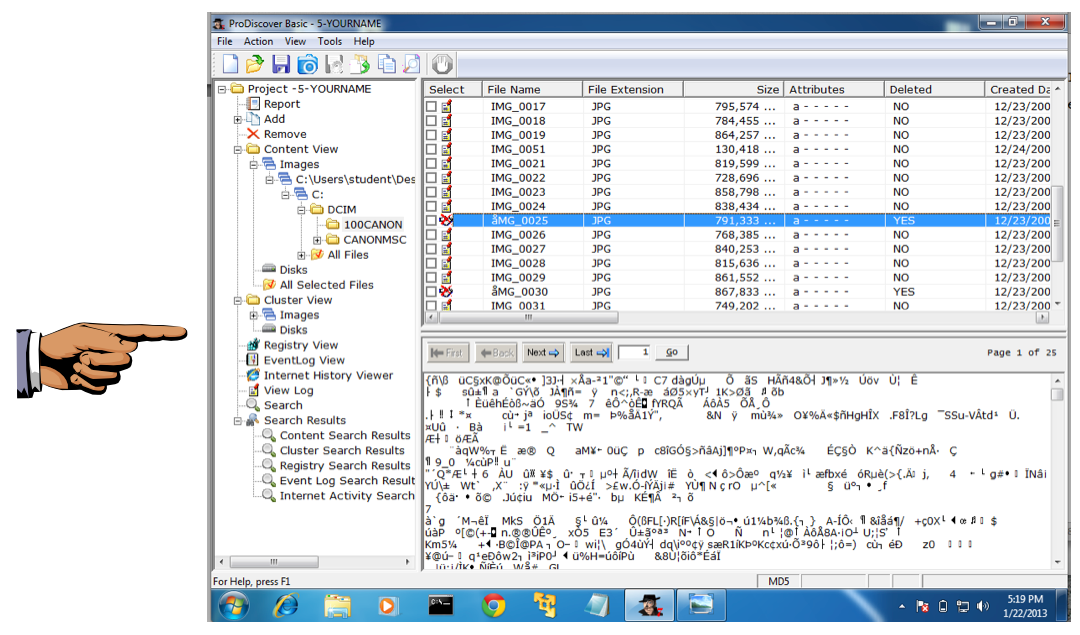
Task: Check the box for IMG_0017
Action: 432,107
